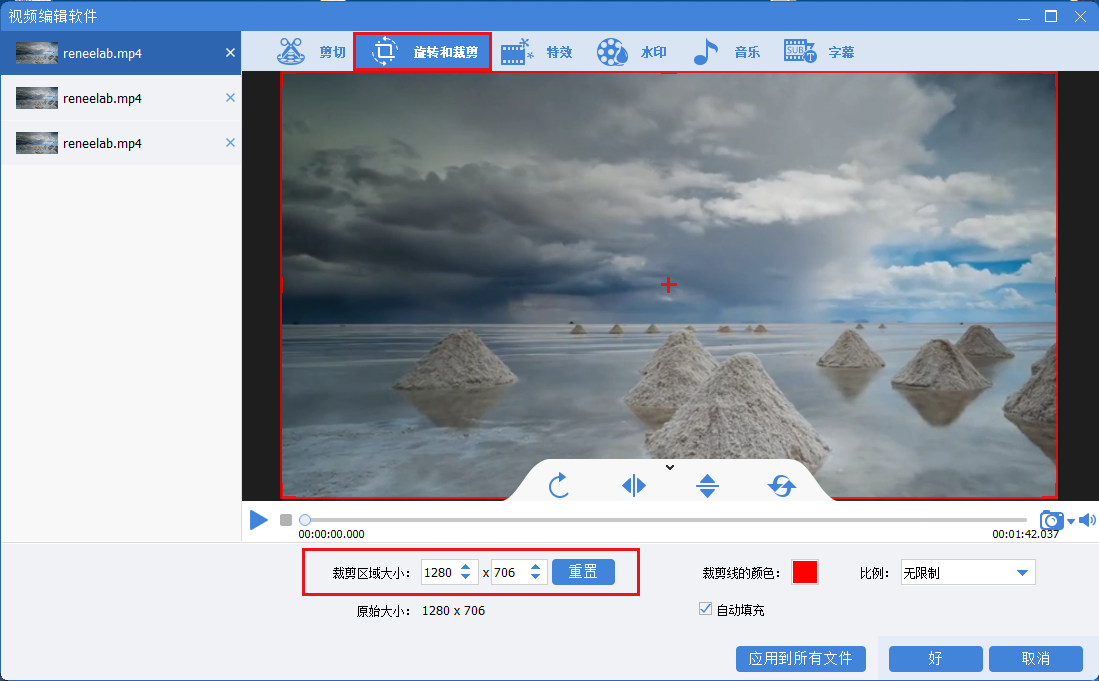Image resolution: width=1099 pixels, height=681 pixels.
Task: Decrease the crop height value
Action: pyautogui.click(x=535, y=578)
